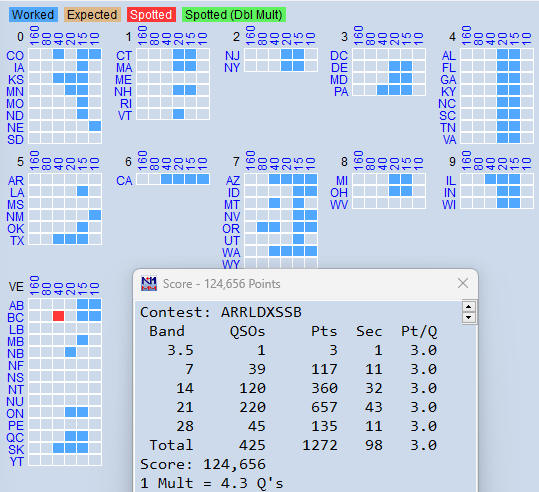Click the CO 40 meter worked cell
539x492 pixels.
pyautogui.click(x=58, y=54)
